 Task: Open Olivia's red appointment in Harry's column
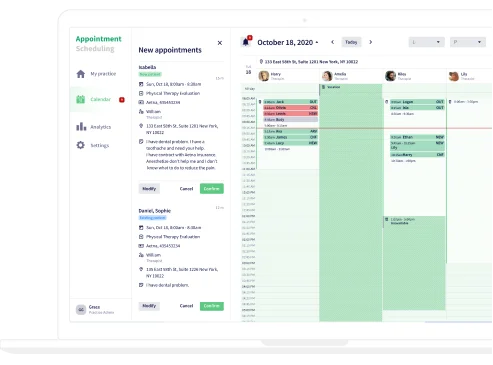pos(290,108)
